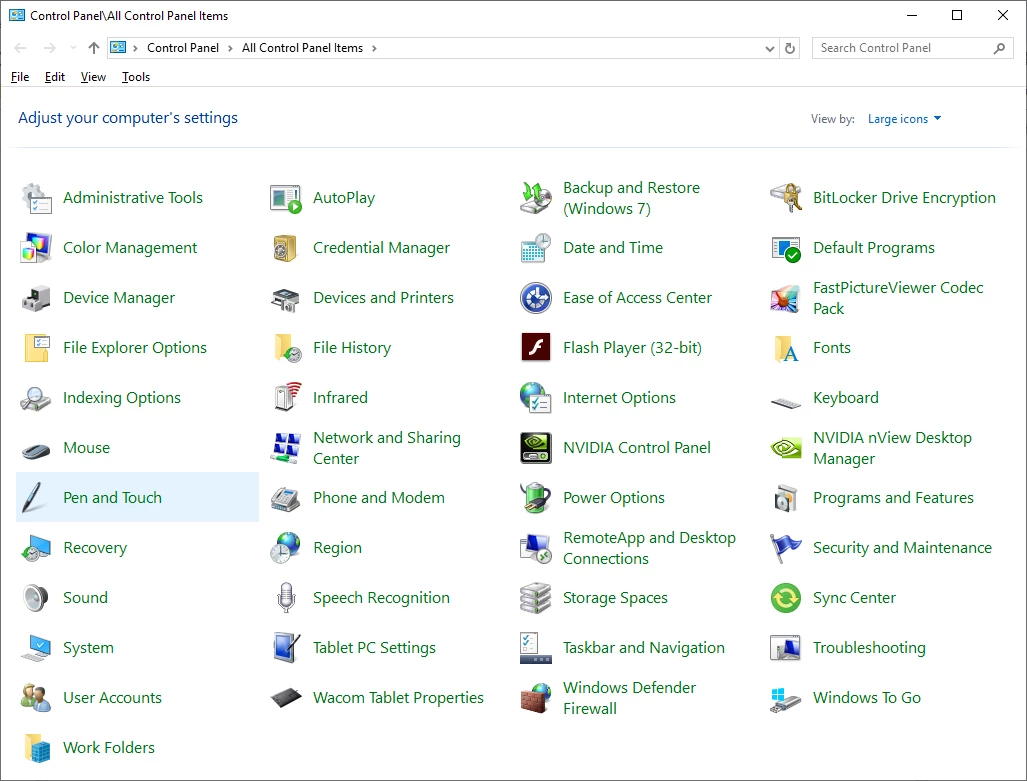Open Taskbar and Navigation link
Image resolution: width=1027 pixels, height=781 pixels.
click(x=643, y=648)
